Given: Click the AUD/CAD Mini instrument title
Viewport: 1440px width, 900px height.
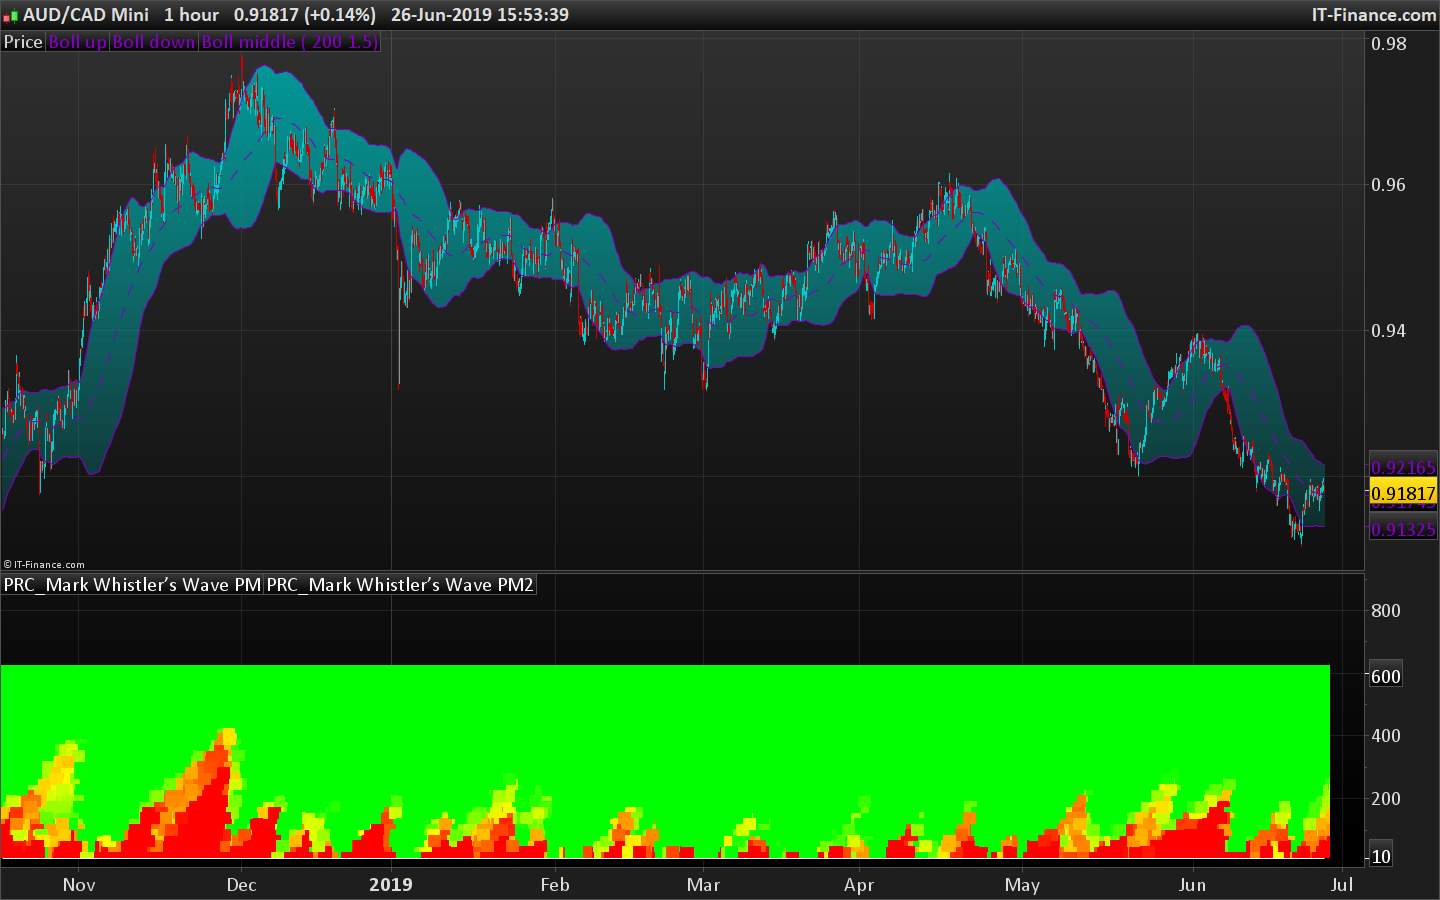Looking at the screenshot, I should [x=86, y=15].
